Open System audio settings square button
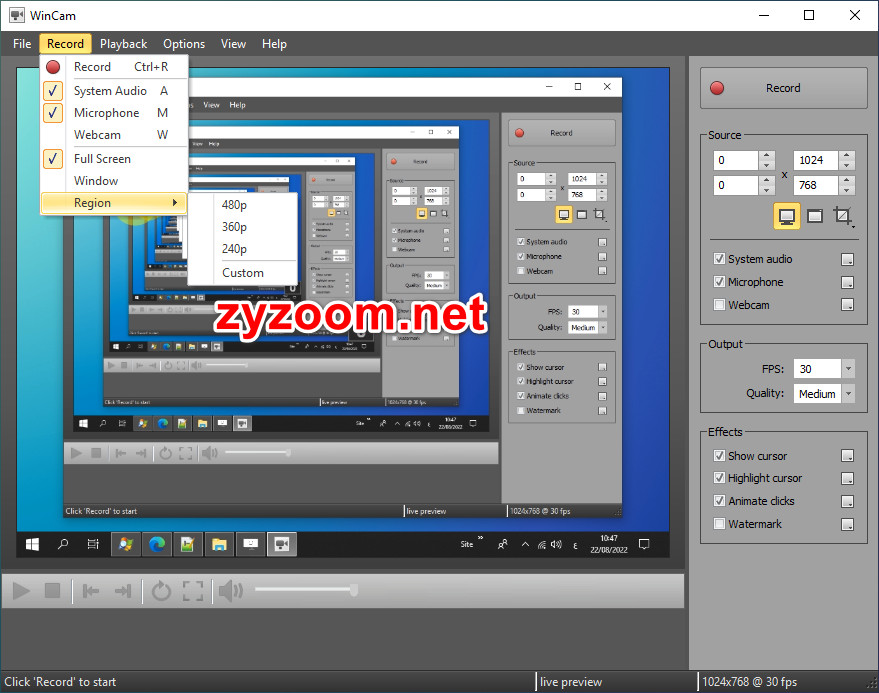The width and height of the screenshot is (879, 693). coord(848,259)
